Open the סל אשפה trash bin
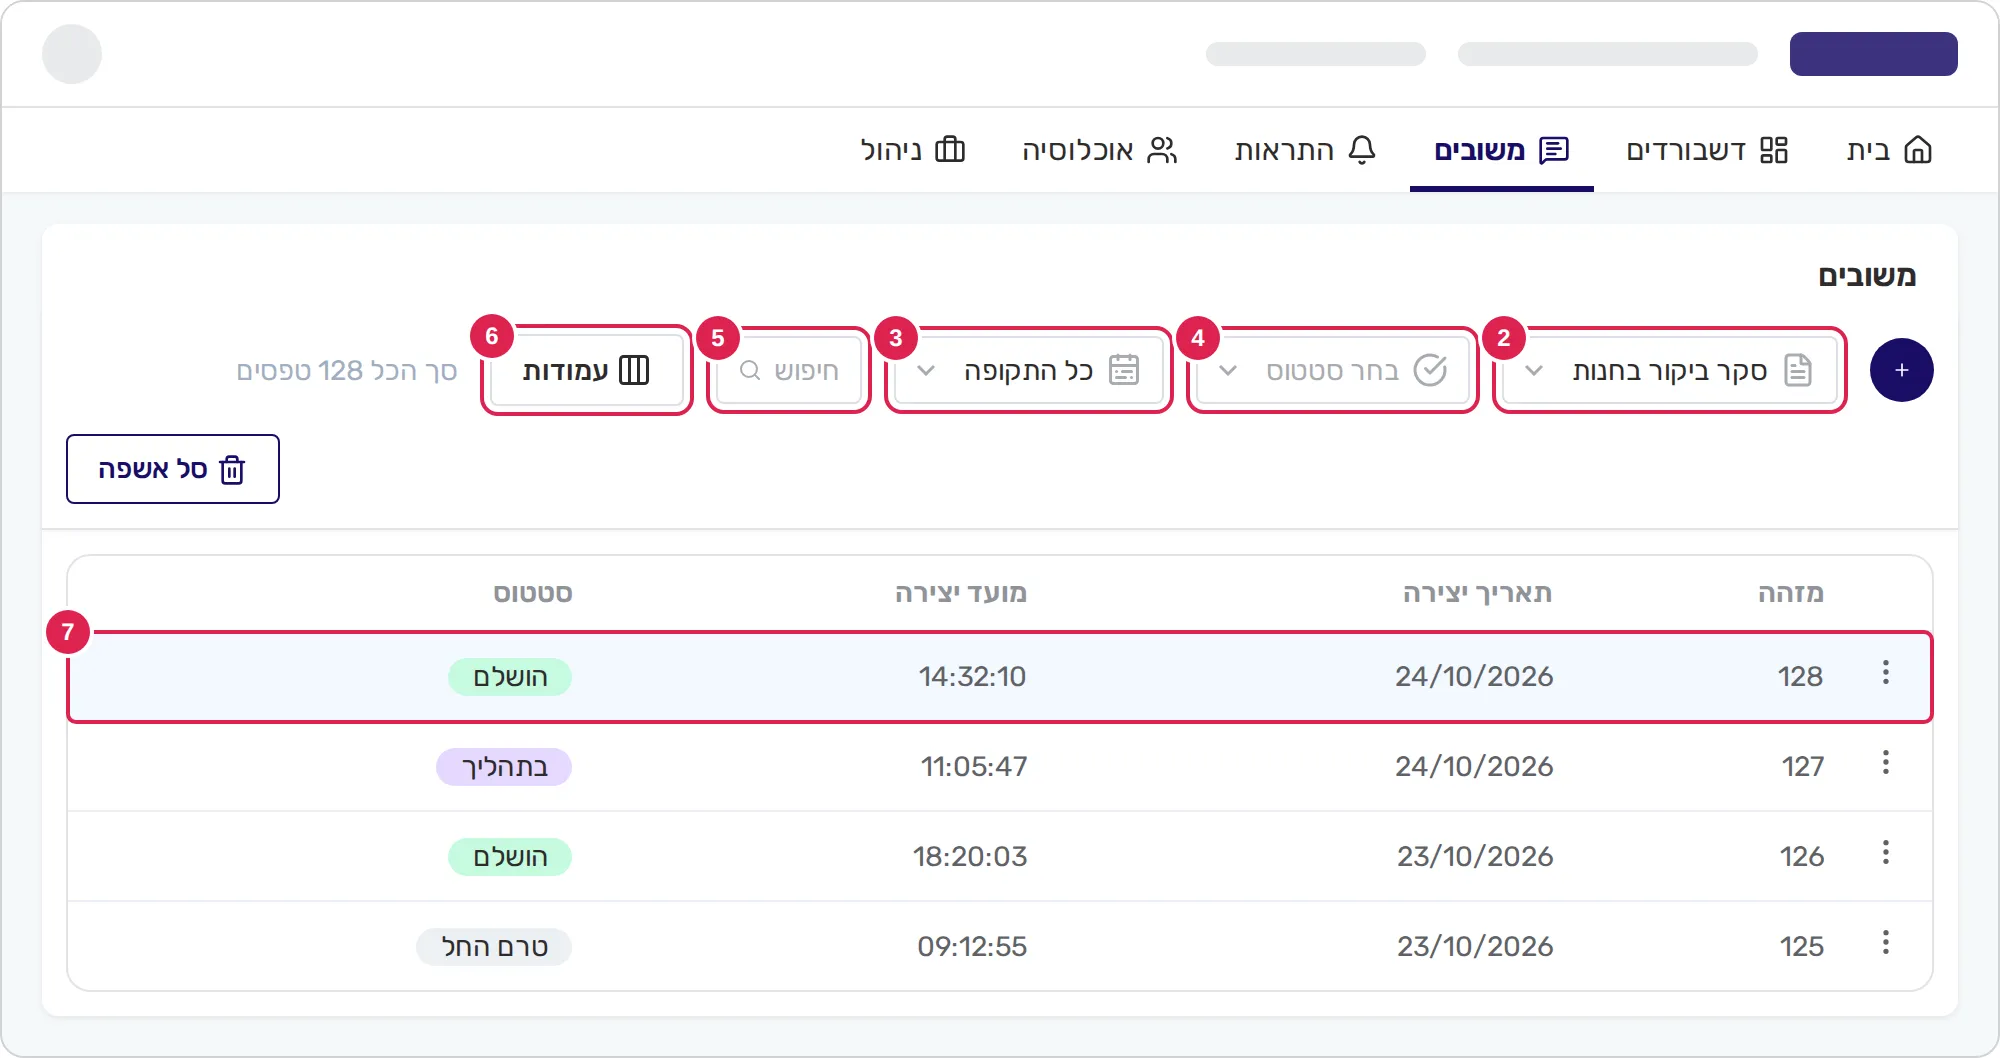The width and height of the screenshot is (2000, 1058). tap(173, 469)
